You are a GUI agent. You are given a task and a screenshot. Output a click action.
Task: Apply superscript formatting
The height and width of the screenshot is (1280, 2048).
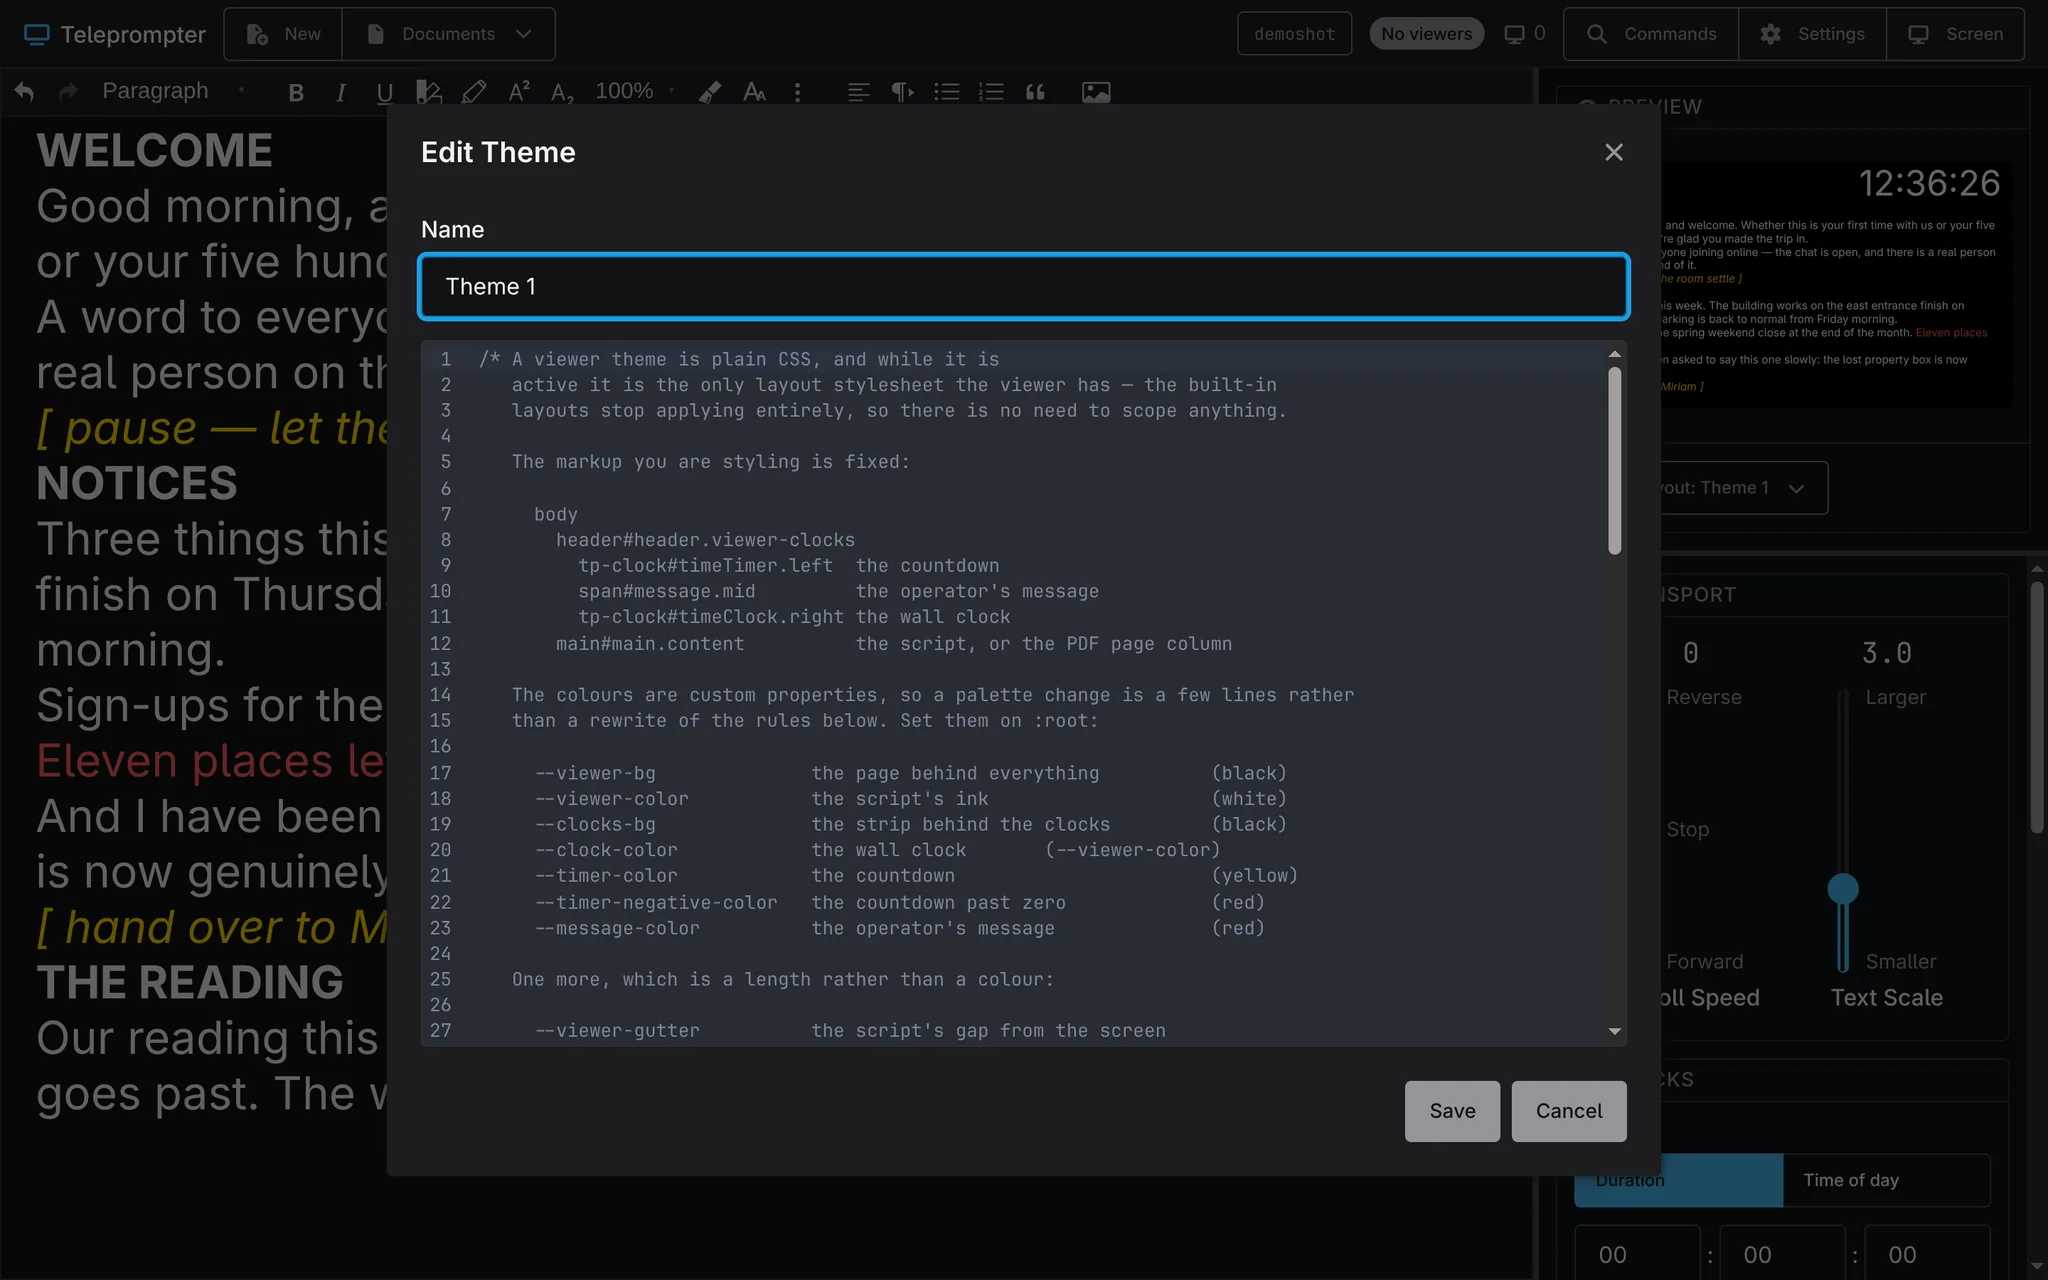(x=519, y=92)
